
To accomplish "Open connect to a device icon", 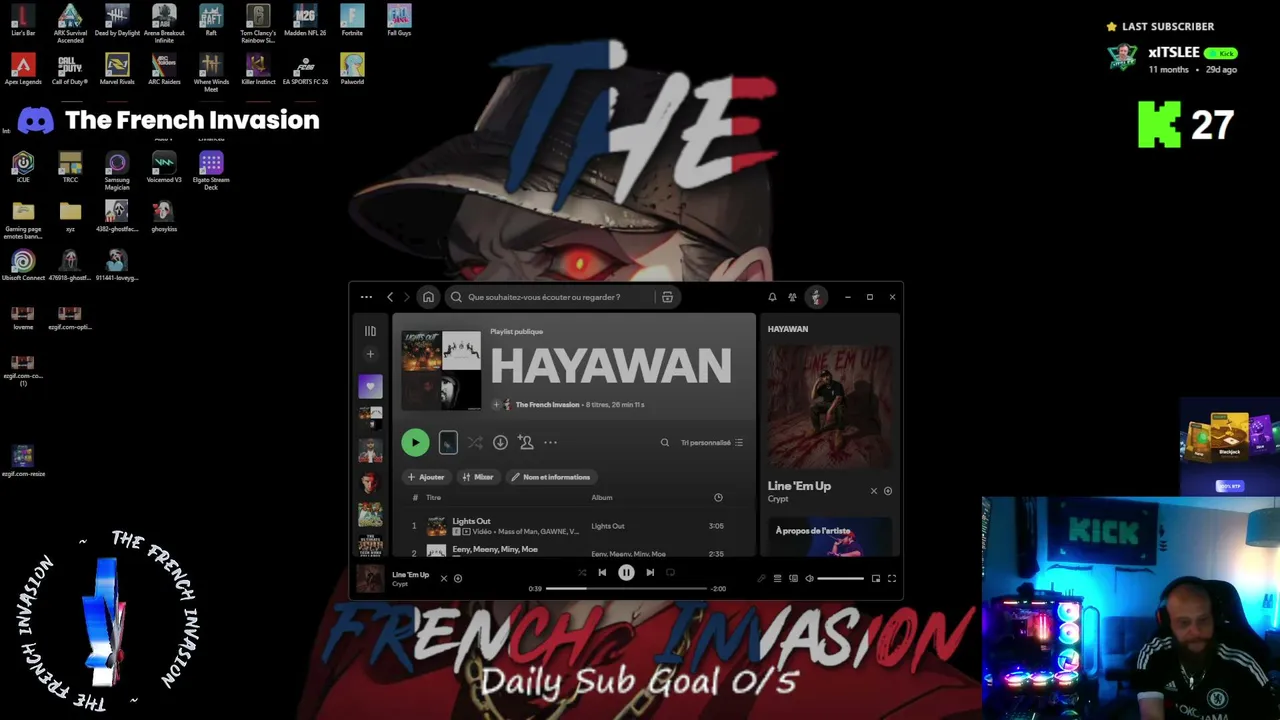I will point(793,578).
